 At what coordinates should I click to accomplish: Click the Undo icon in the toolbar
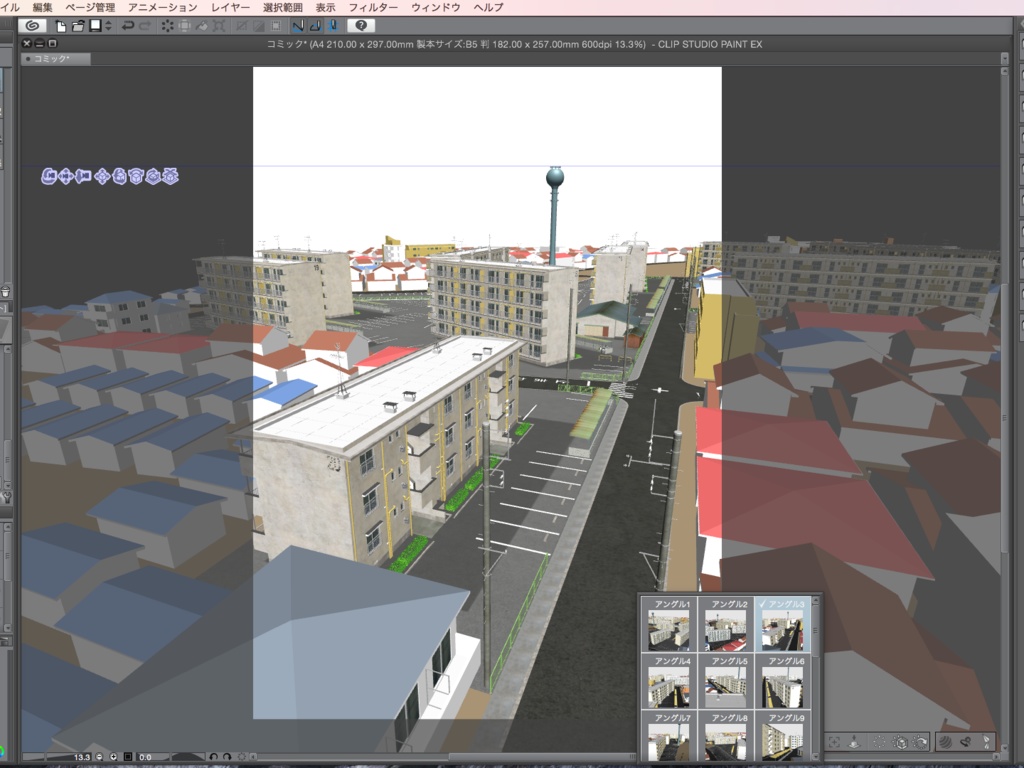(126, 27)
